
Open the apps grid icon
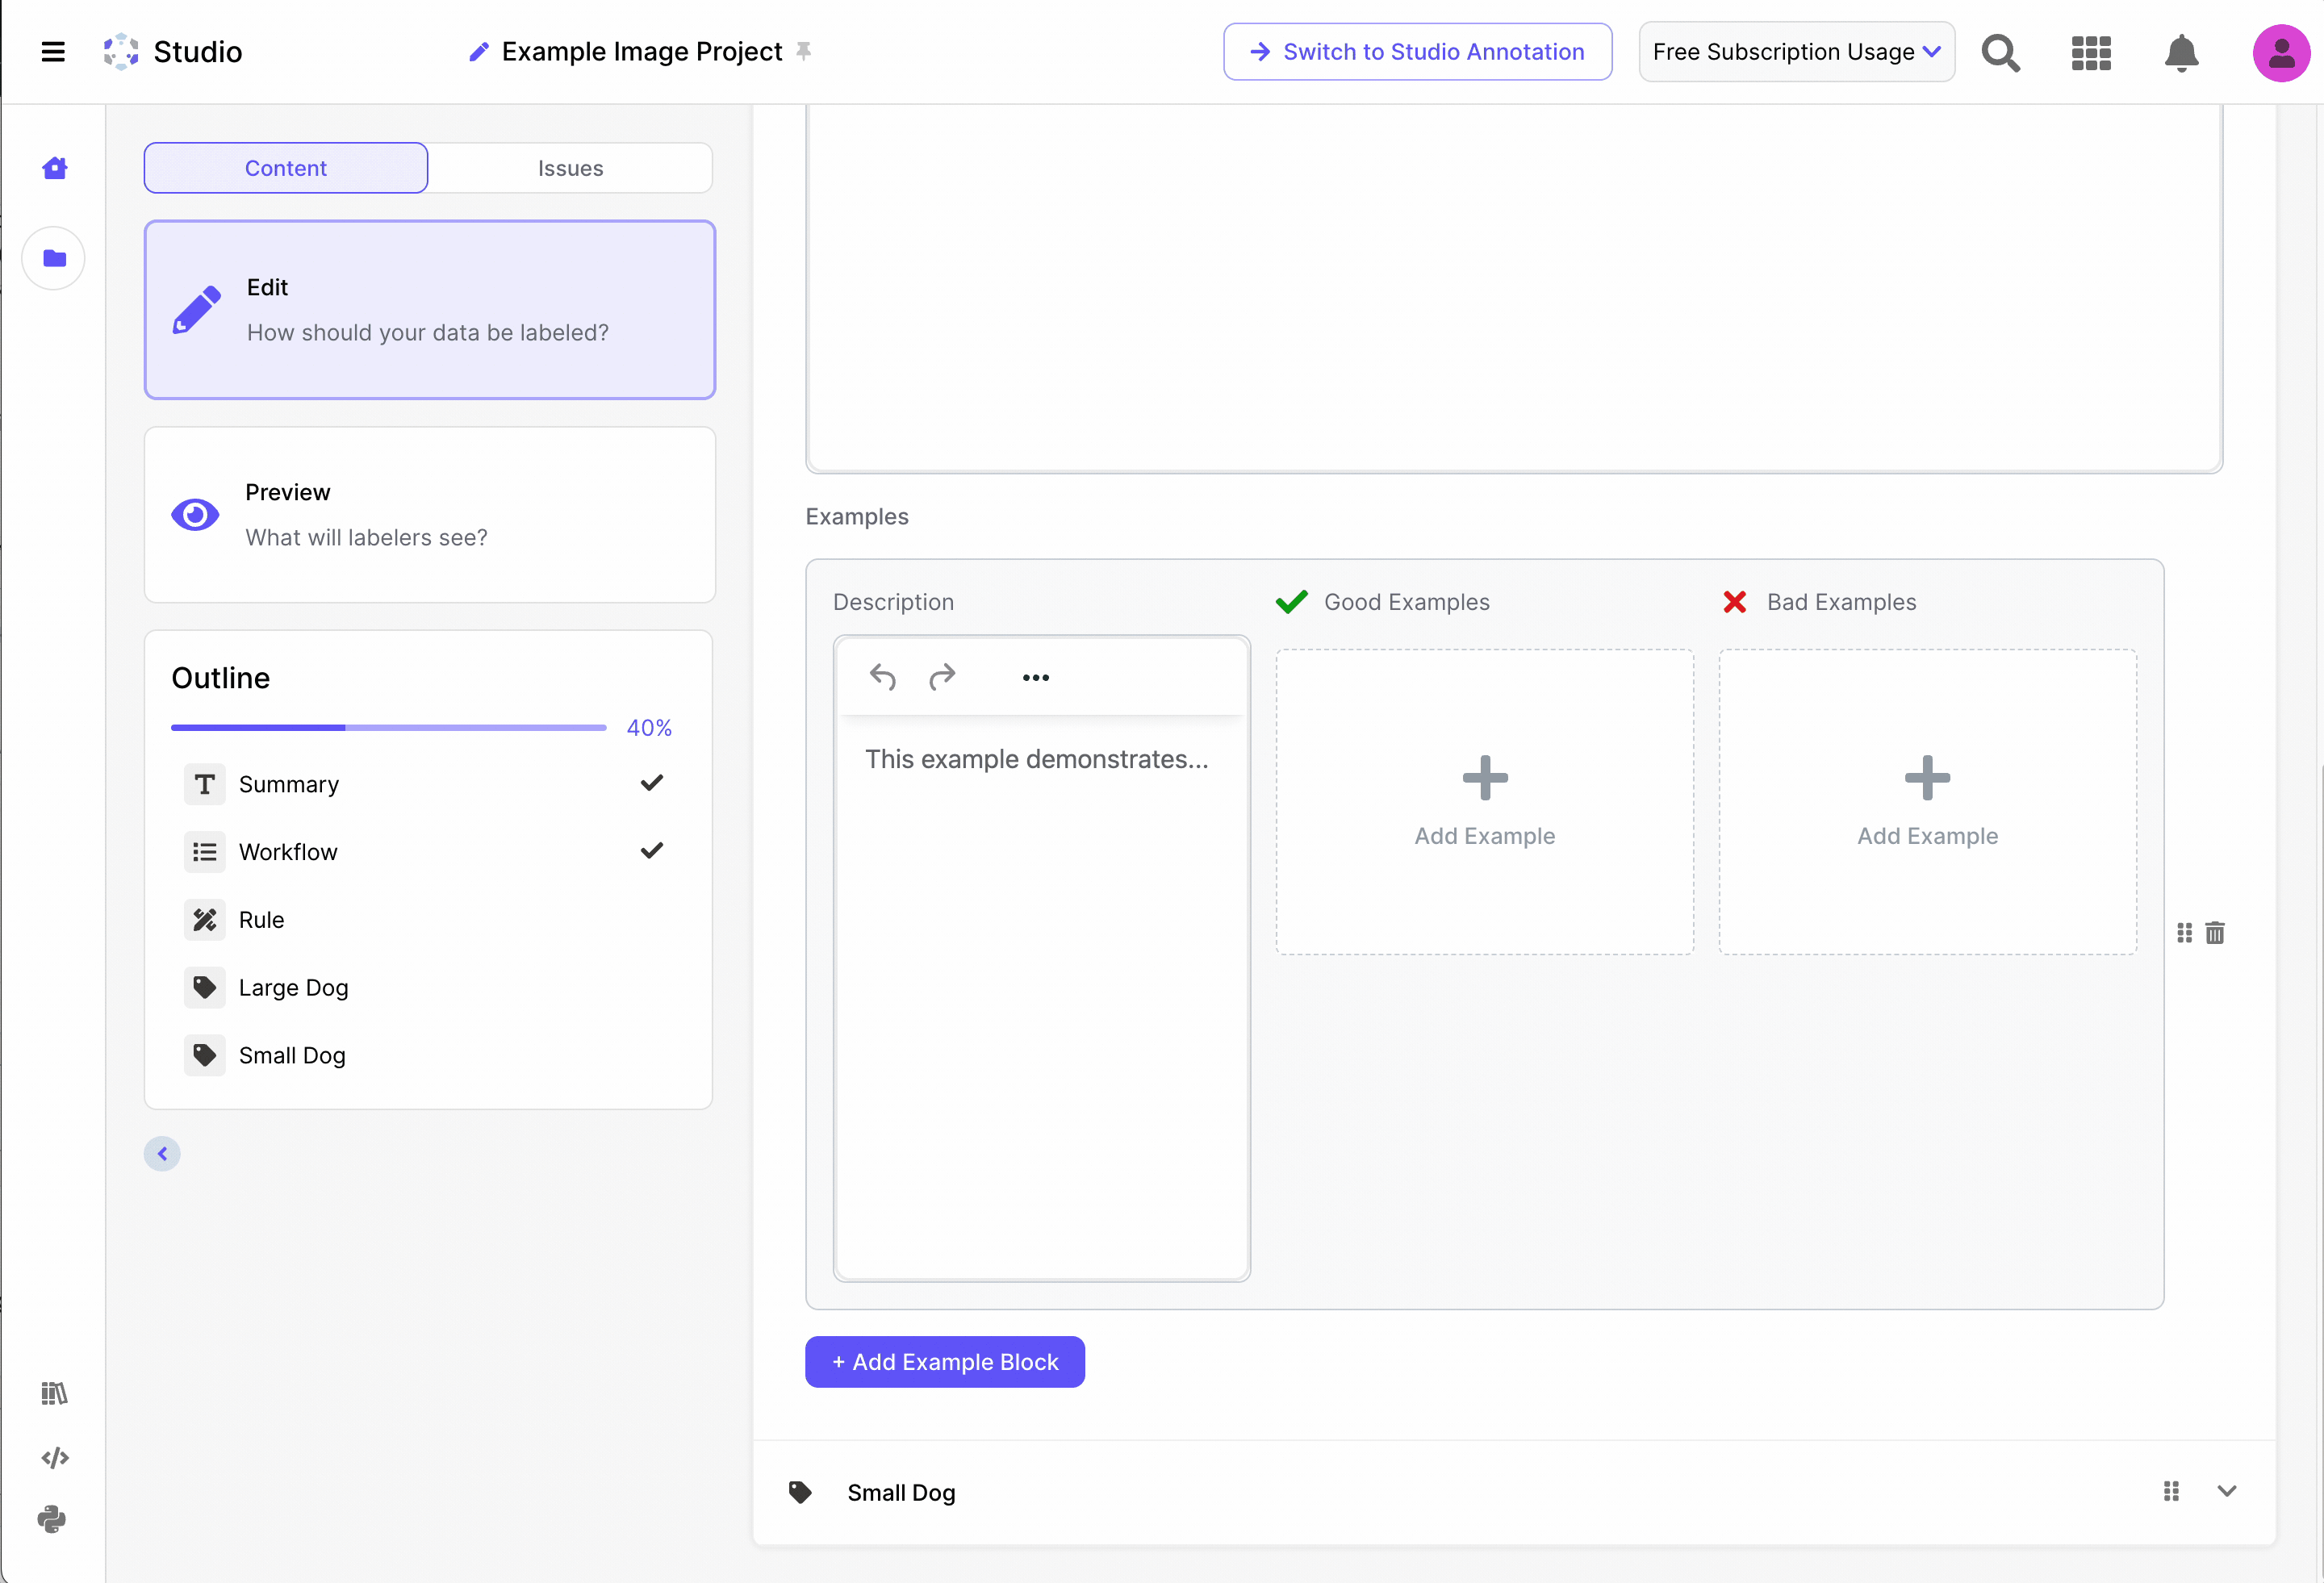click(x=2090, y=52)
